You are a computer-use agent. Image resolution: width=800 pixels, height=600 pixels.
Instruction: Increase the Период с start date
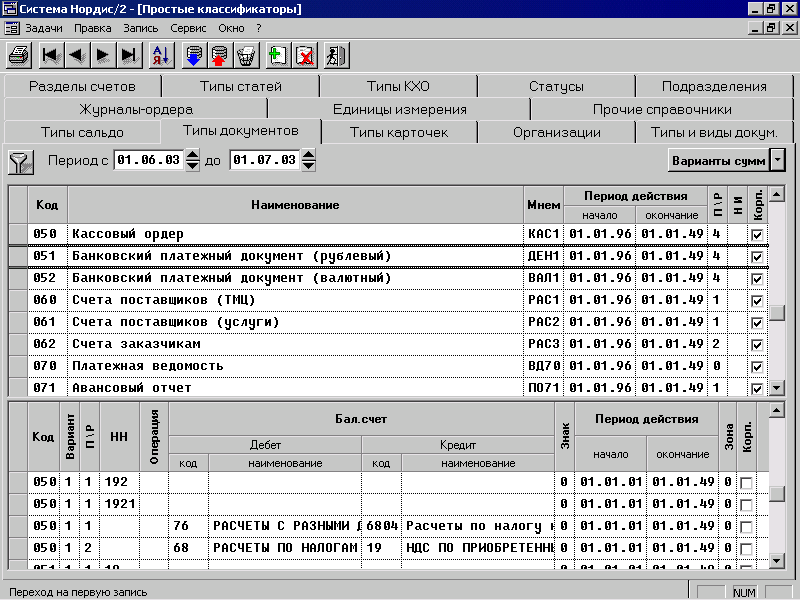(x=192, y=155)
